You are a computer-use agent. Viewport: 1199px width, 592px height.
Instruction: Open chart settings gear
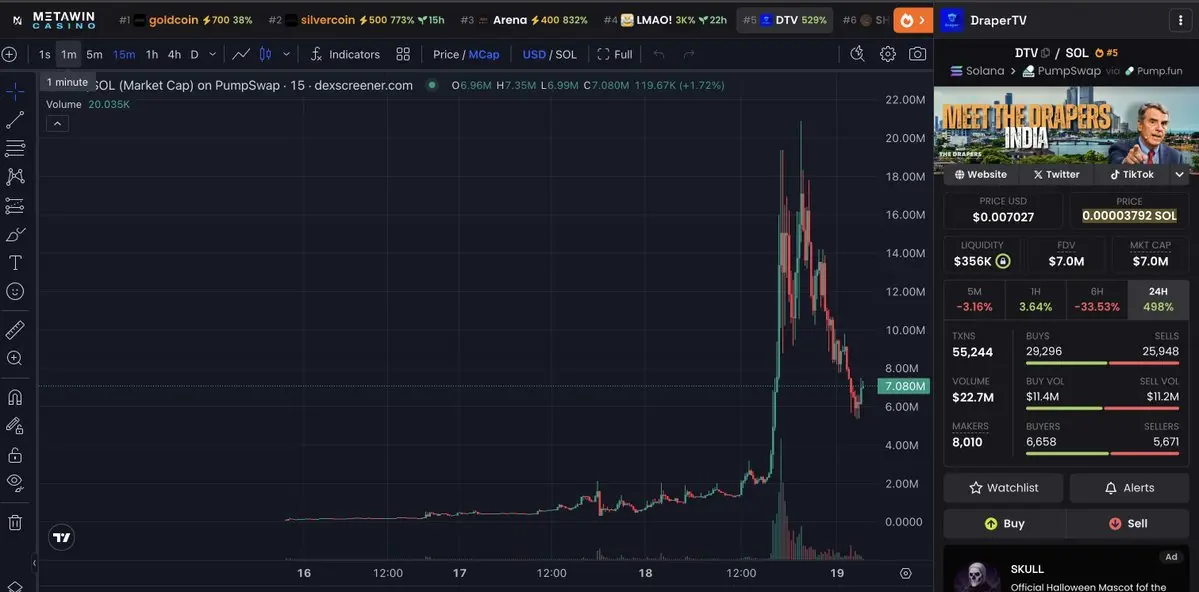coord(887,54)
